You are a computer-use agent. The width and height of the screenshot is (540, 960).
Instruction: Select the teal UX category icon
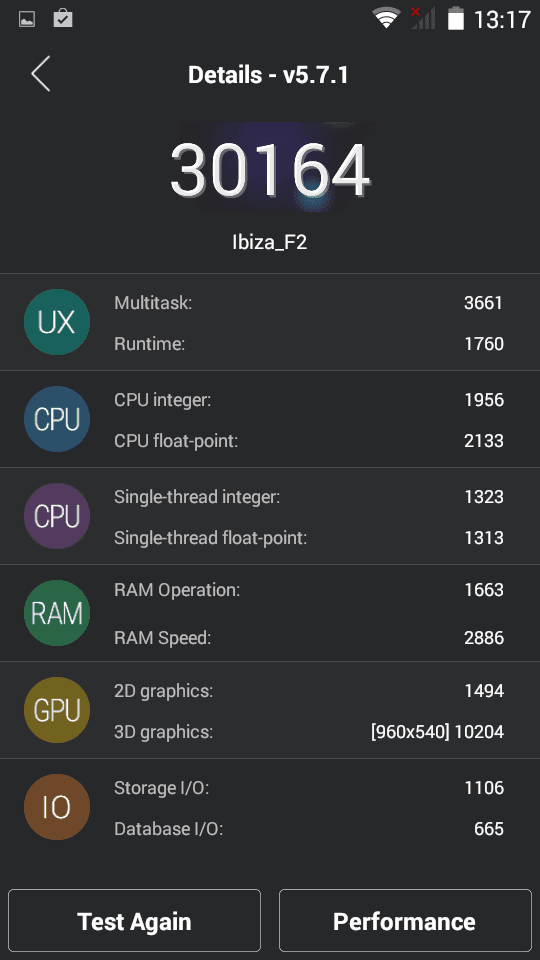[x=57, y=322]
